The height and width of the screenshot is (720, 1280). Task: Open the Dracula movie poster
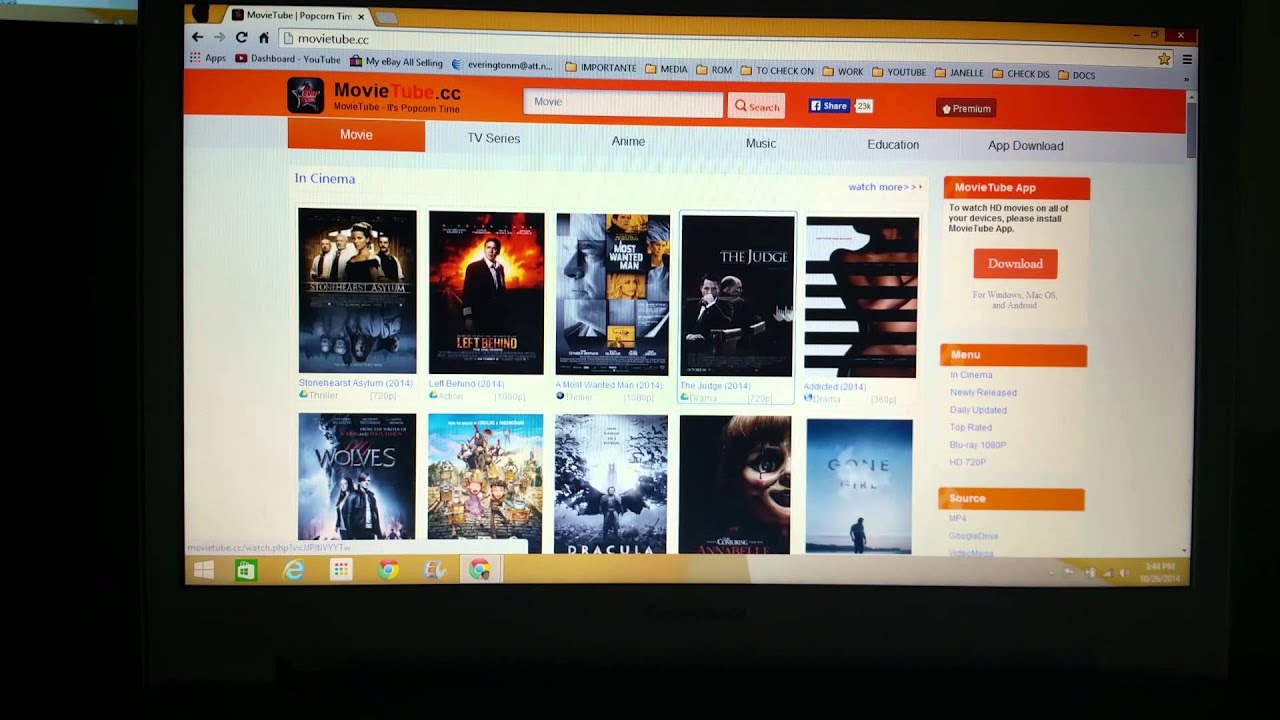(611, 483)
